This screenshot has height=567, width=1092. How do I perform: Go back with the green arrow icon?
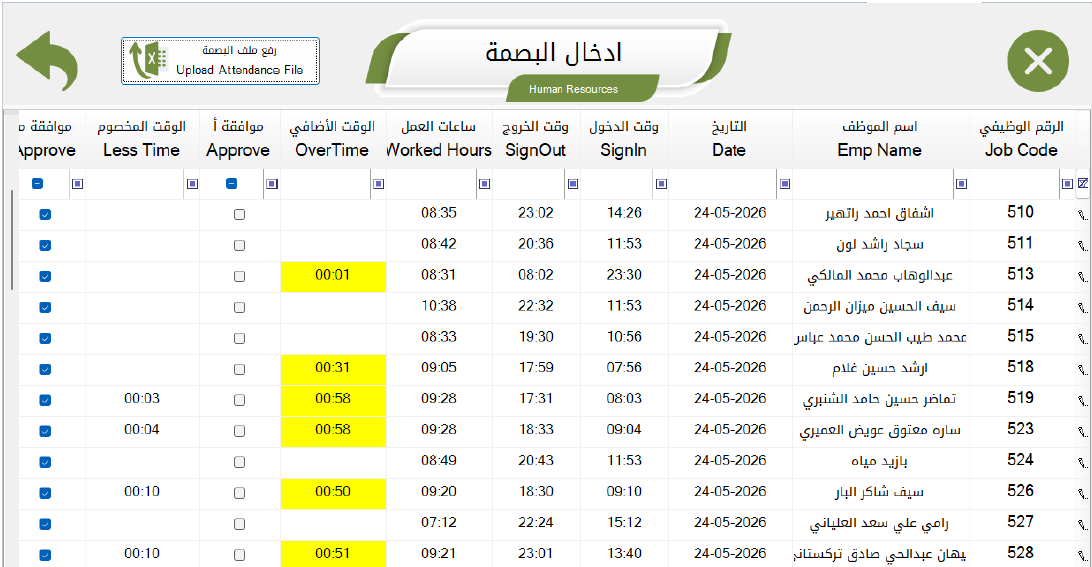[x=47, y=61]
